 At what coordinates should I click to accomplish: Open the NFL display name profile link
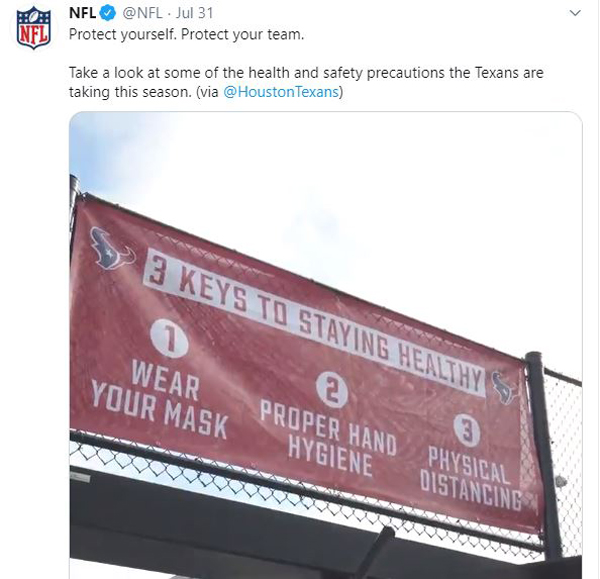tap(82, 13)
